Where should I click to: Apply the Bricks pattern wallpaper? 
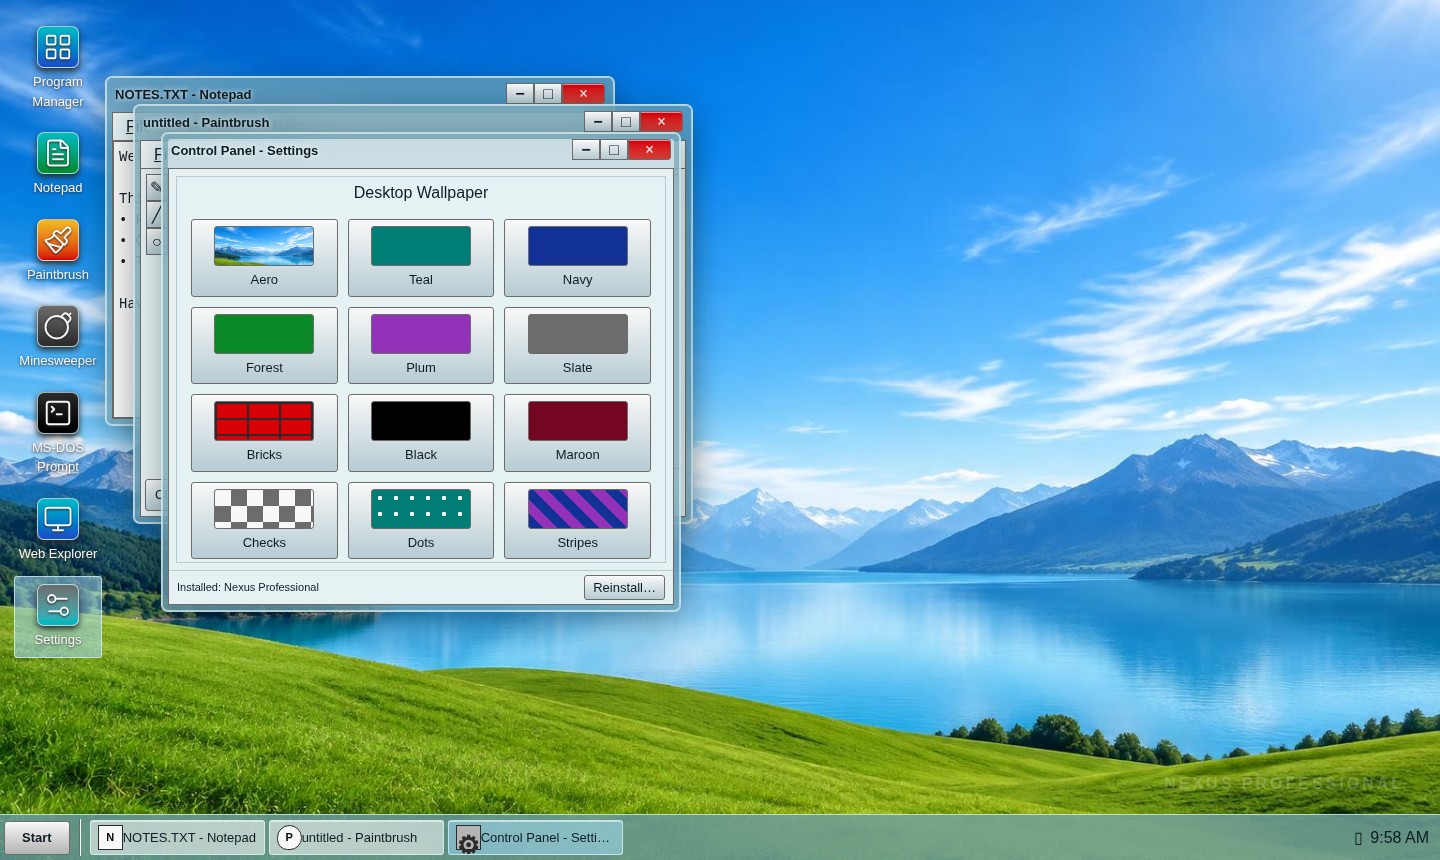click(264, 433)
